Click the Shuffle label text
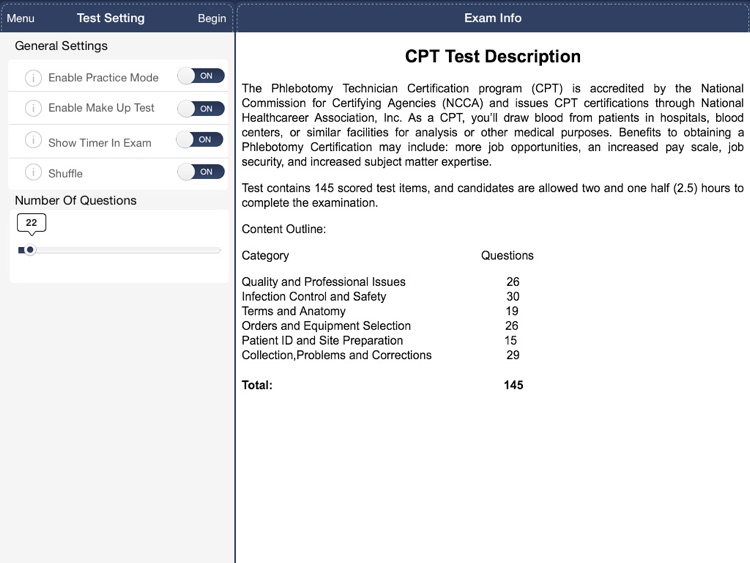Image resolution: width=750 pixels, height=563 pixels. pyautogui.click(x=66, y=174)
